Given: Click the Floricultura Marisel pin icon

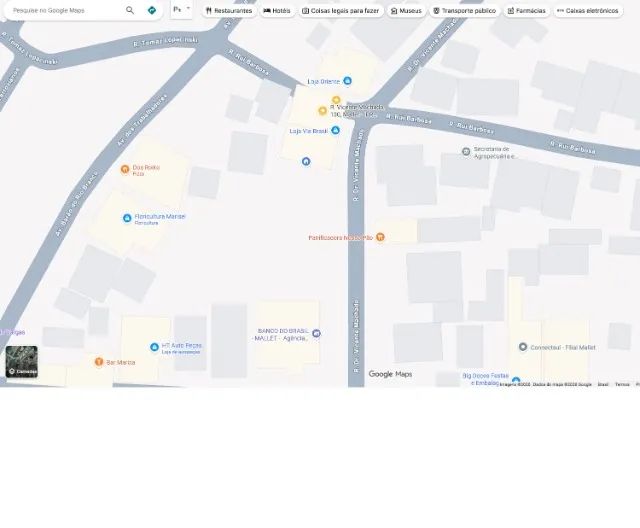Looking at the screenshot, I should pos(127,218).
